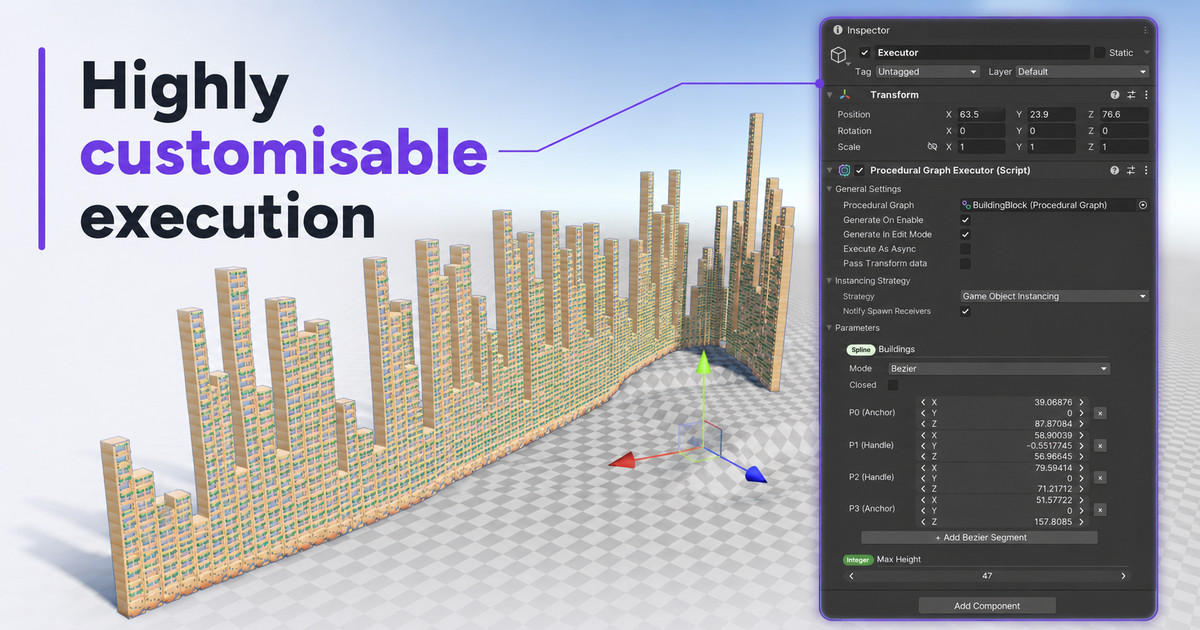Click the green Y axis arrow of the gizmo

704,363
